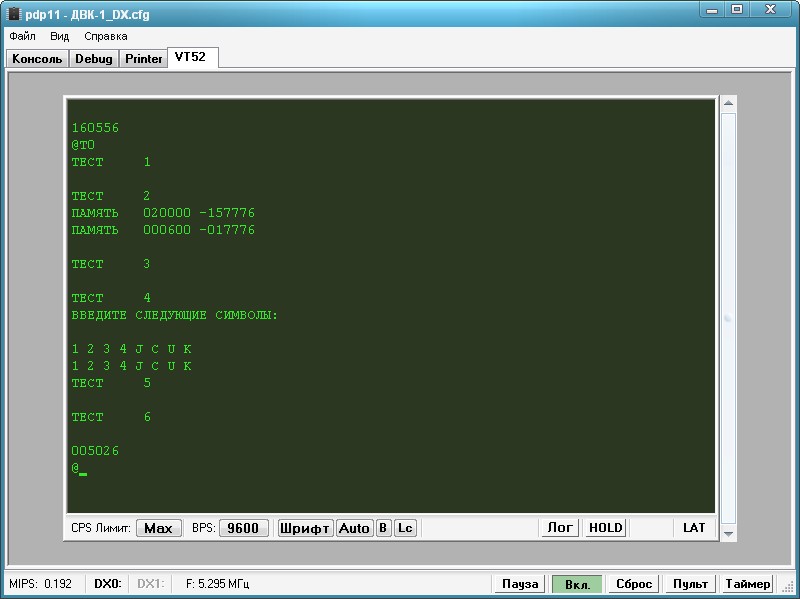This screenshot has width=800, height=599.
Task: Click the terminal scrollbar down arrow
Action: (x=728, y=535)
